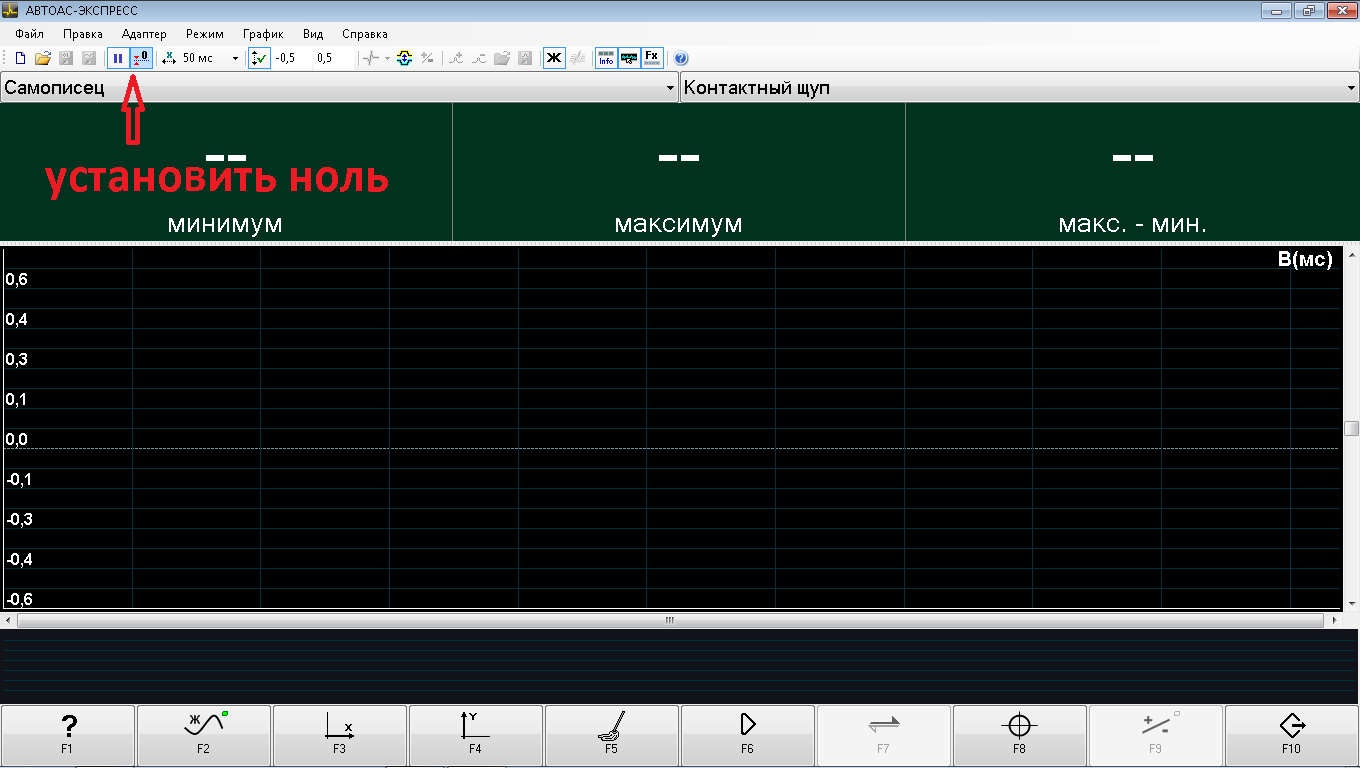1360x768 pixels.
Task: Click the right arrow of horizontal scrollbar
Action: click(1333, 620)
